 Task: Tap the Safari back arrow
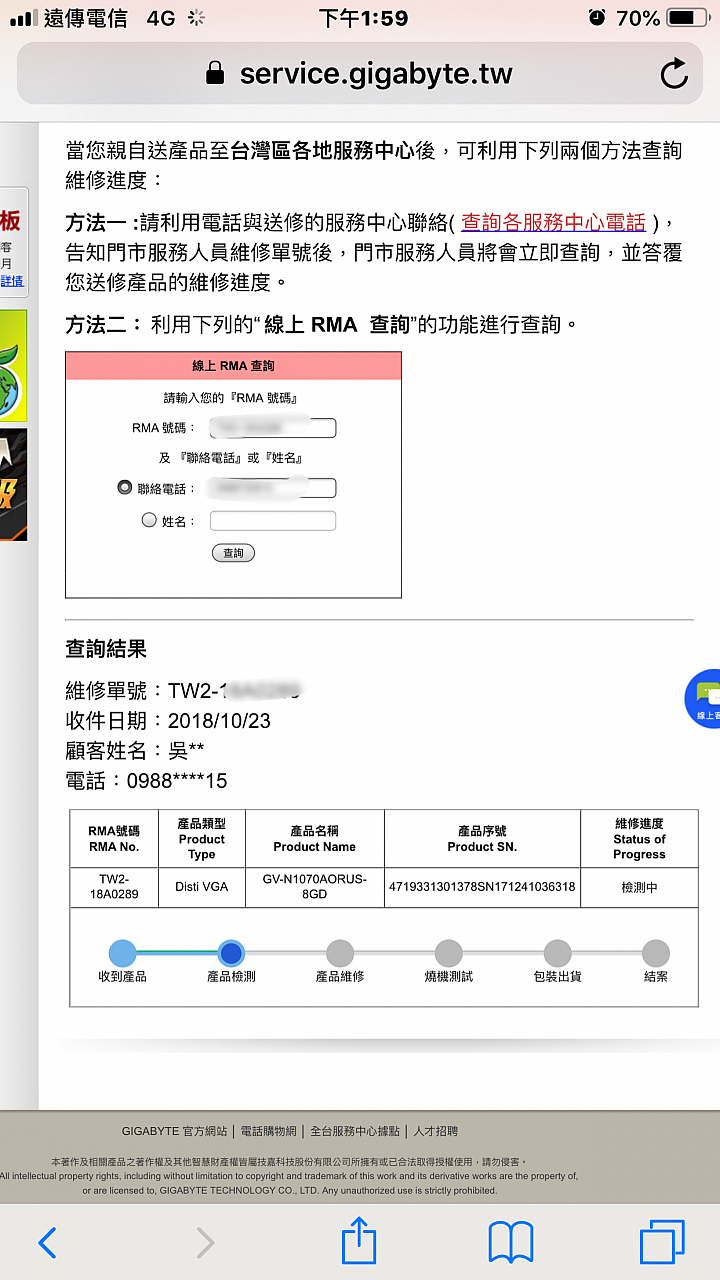47,1243
